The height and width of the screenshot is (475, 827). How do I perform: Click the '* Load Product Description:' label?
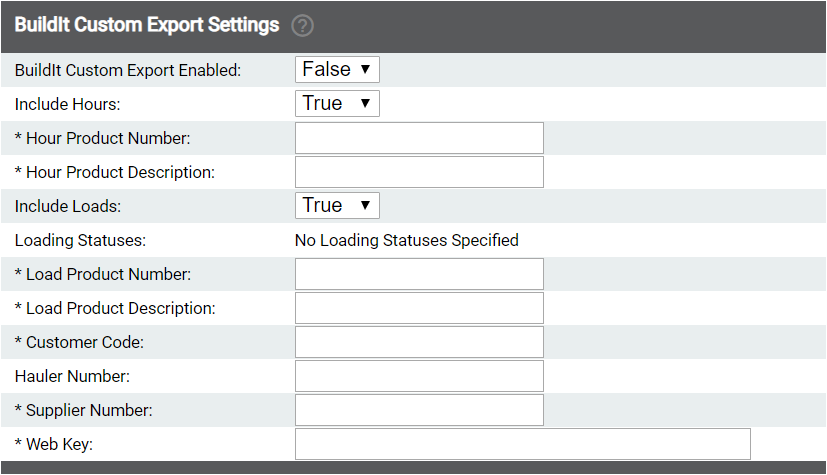(x=115, y=308)
